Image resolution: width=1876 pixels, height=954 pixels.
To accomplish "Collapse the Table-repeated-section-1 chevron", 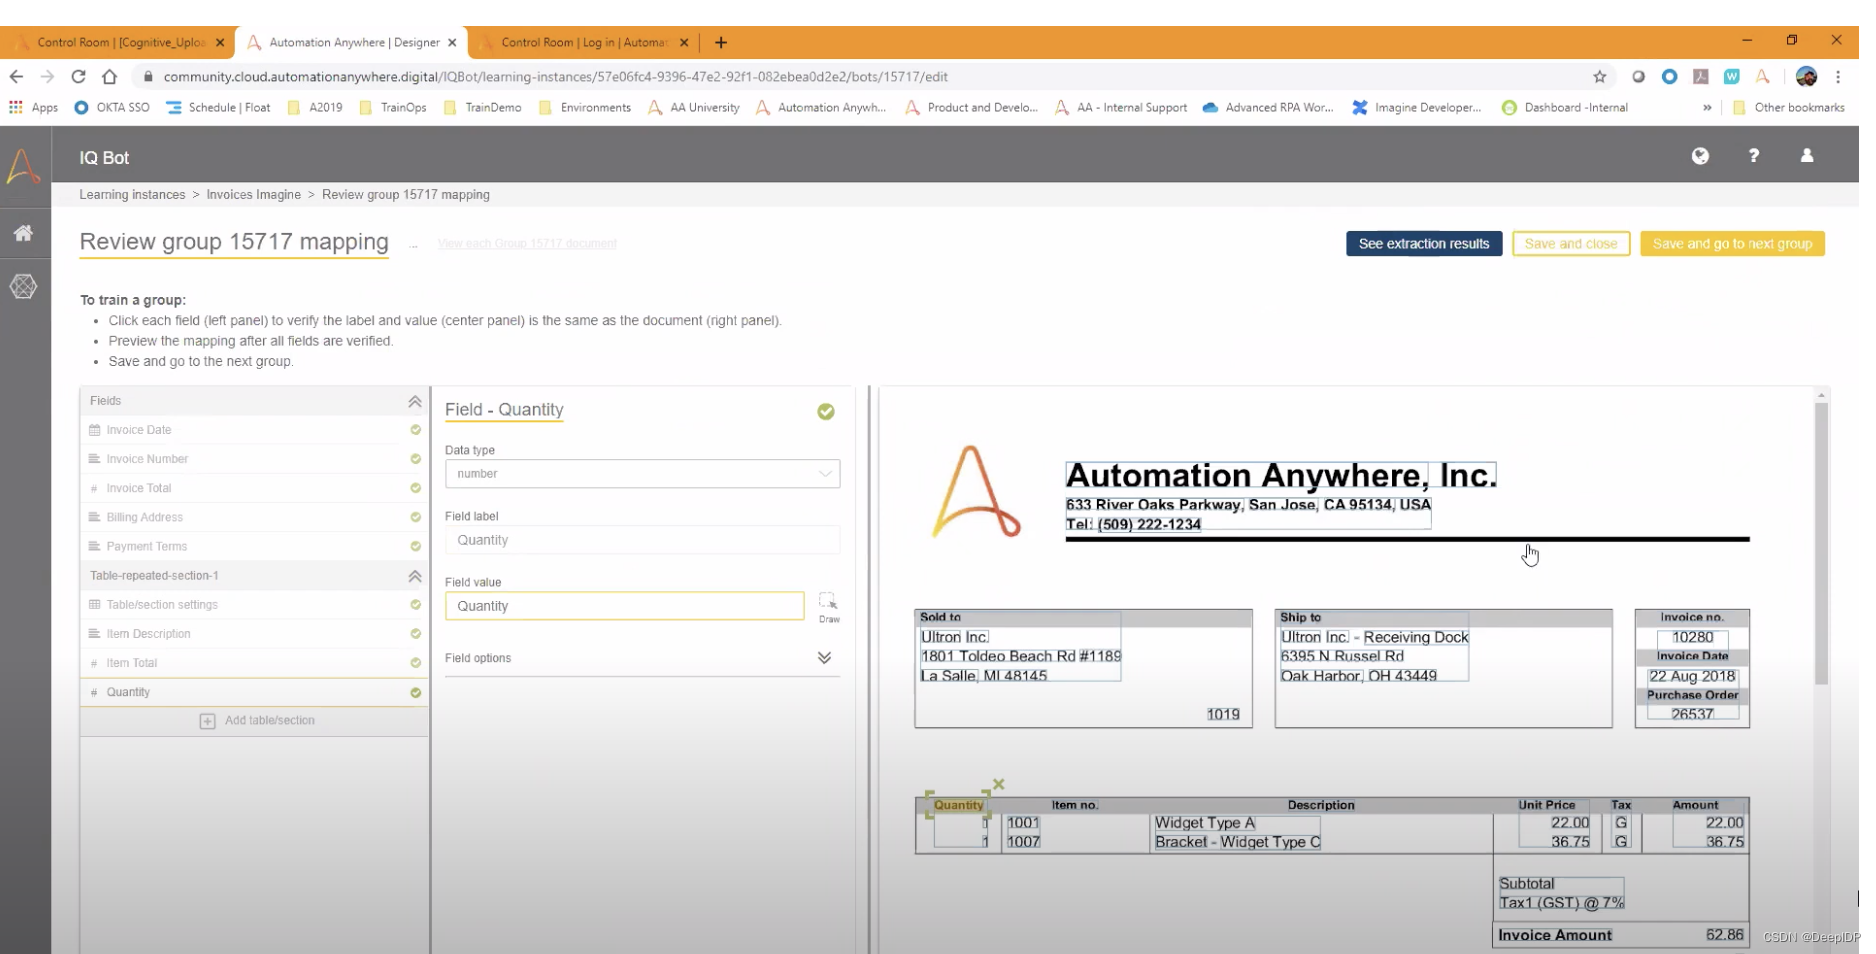I will pyautogui.click(x=414, y=576).
